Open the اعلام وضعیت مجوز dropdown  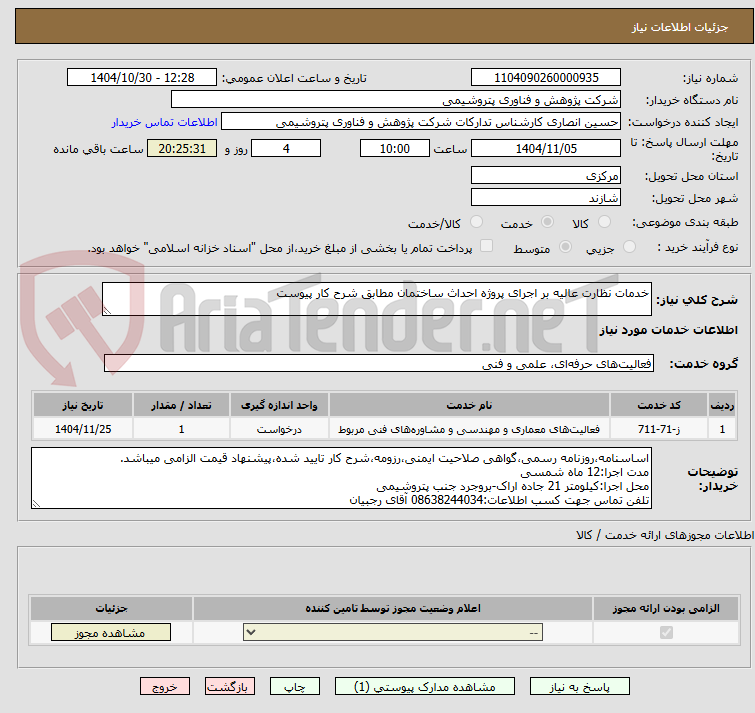(x=393, y=633)
